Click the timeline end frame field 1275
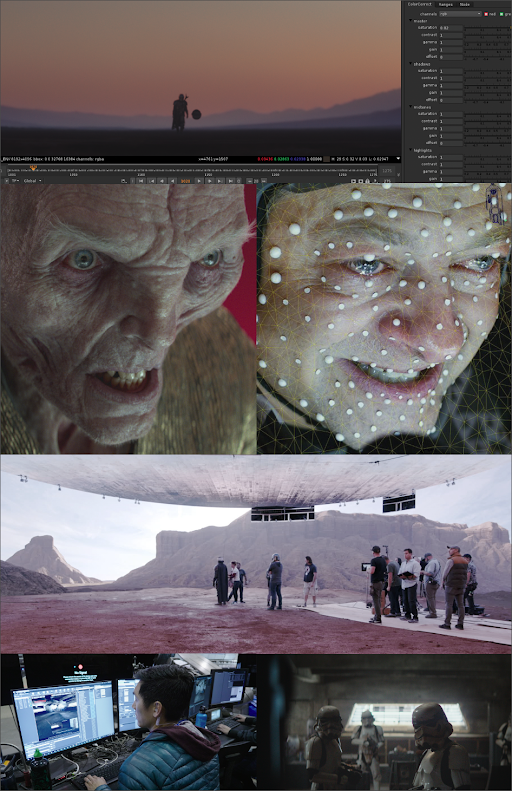512x791 pixels. point(387,171)
